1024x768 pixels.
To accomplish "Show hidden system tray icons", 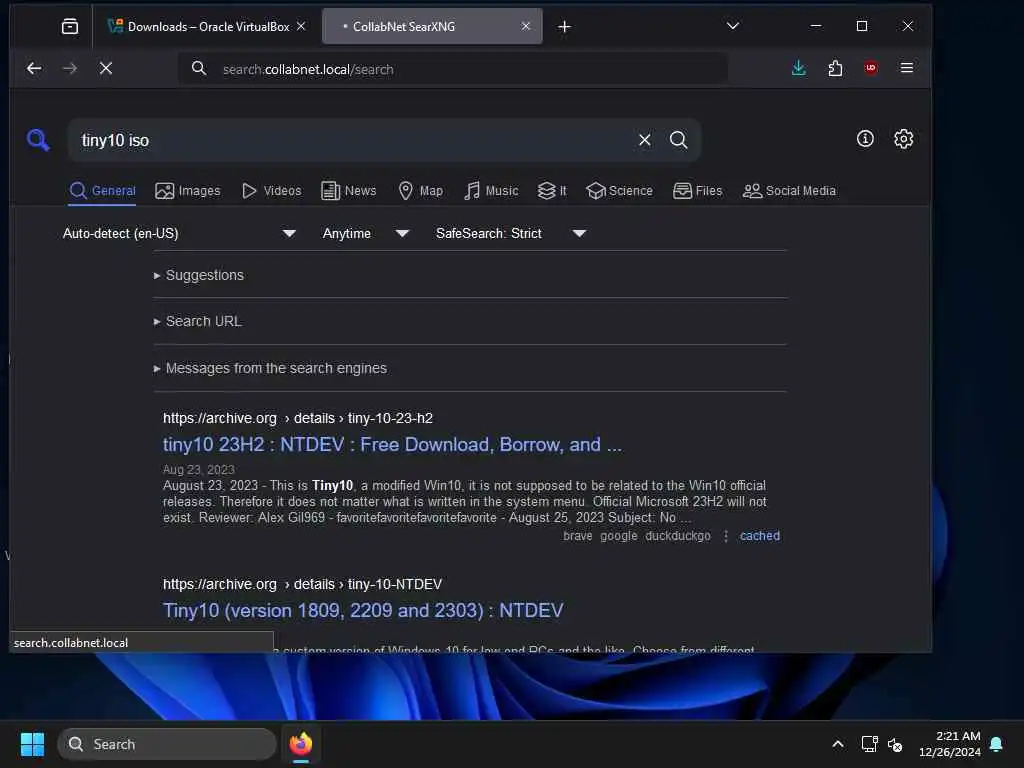I will click(x=838, y=744).
